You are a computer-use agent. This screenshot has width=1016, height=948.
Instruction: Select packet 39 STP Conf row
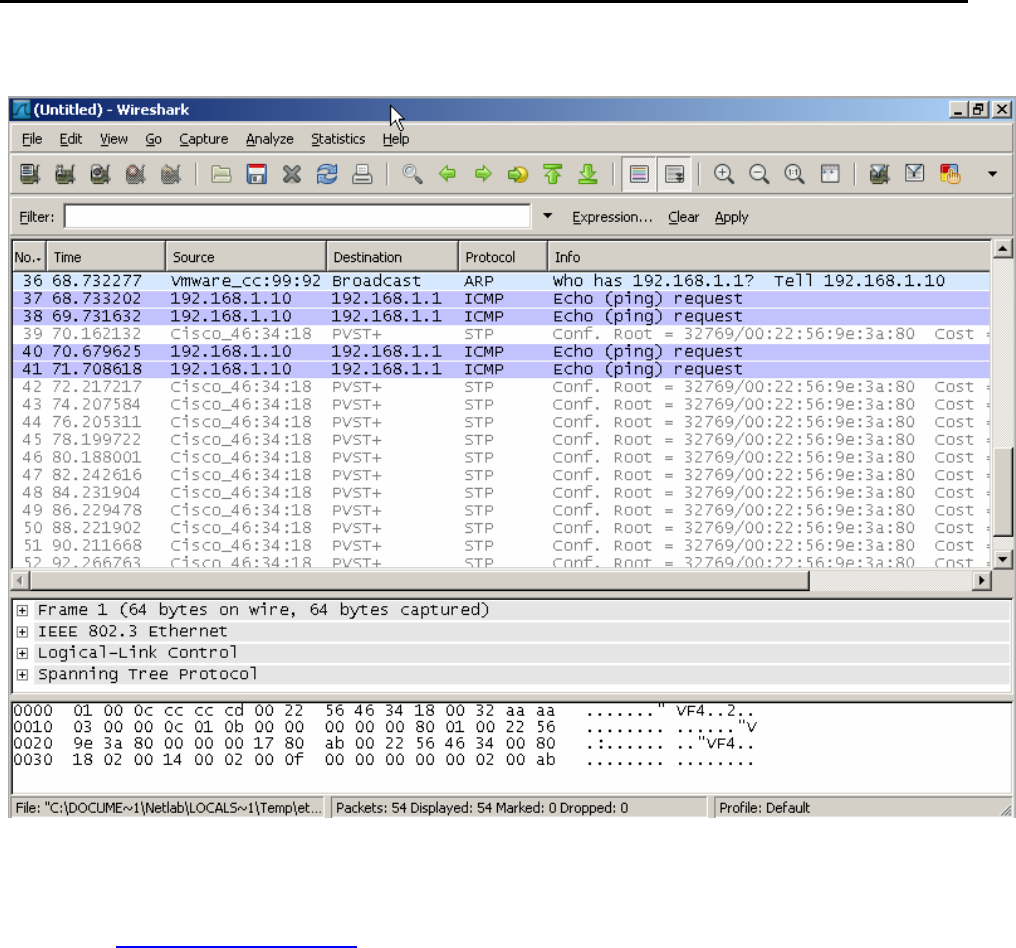[x=502, y=334]
